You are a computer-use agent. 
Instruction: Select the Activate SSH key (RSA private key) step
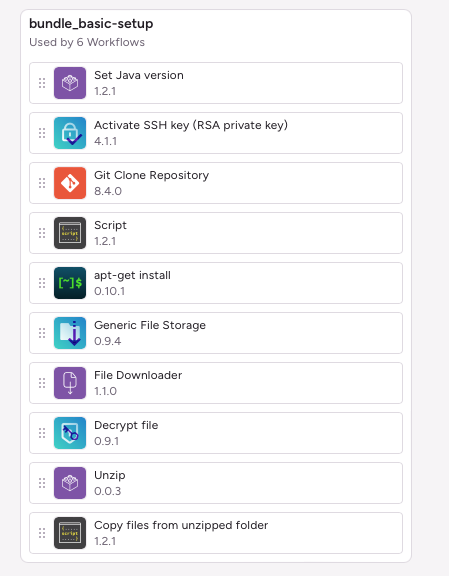point(216,133)
